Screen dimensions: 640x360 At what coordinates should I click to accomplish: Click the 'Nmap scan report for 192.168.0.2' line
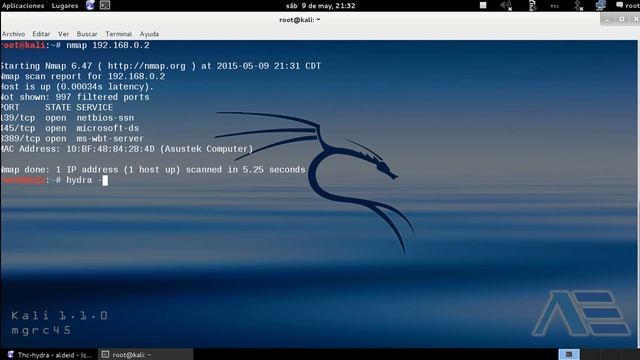tap(83, 76)
